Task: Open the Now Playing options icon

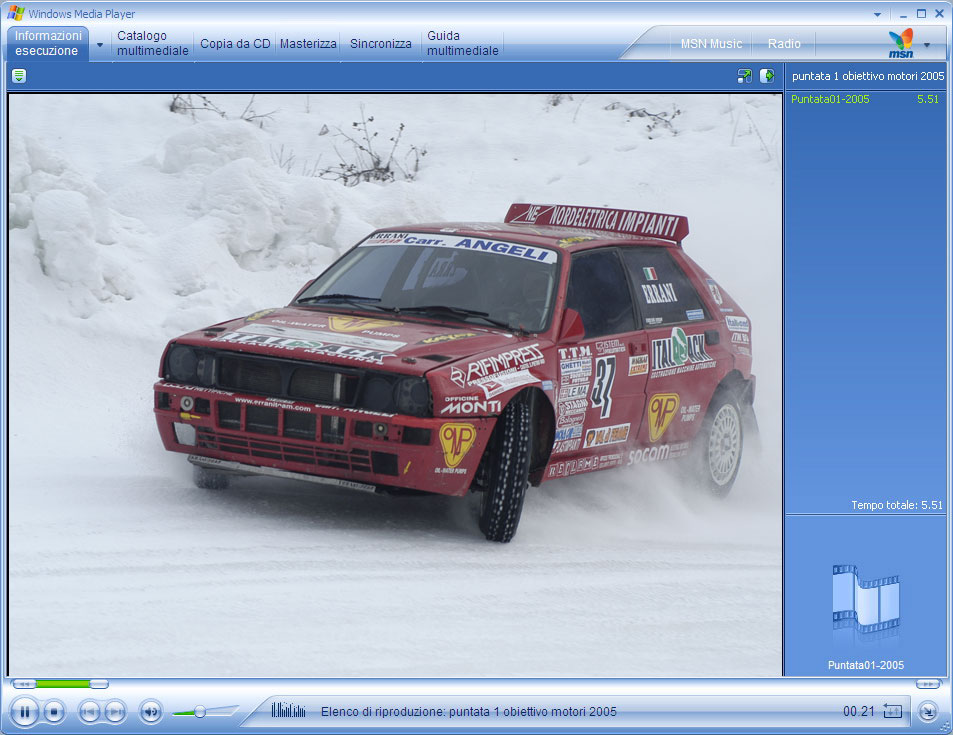Action: click(19, 76)
